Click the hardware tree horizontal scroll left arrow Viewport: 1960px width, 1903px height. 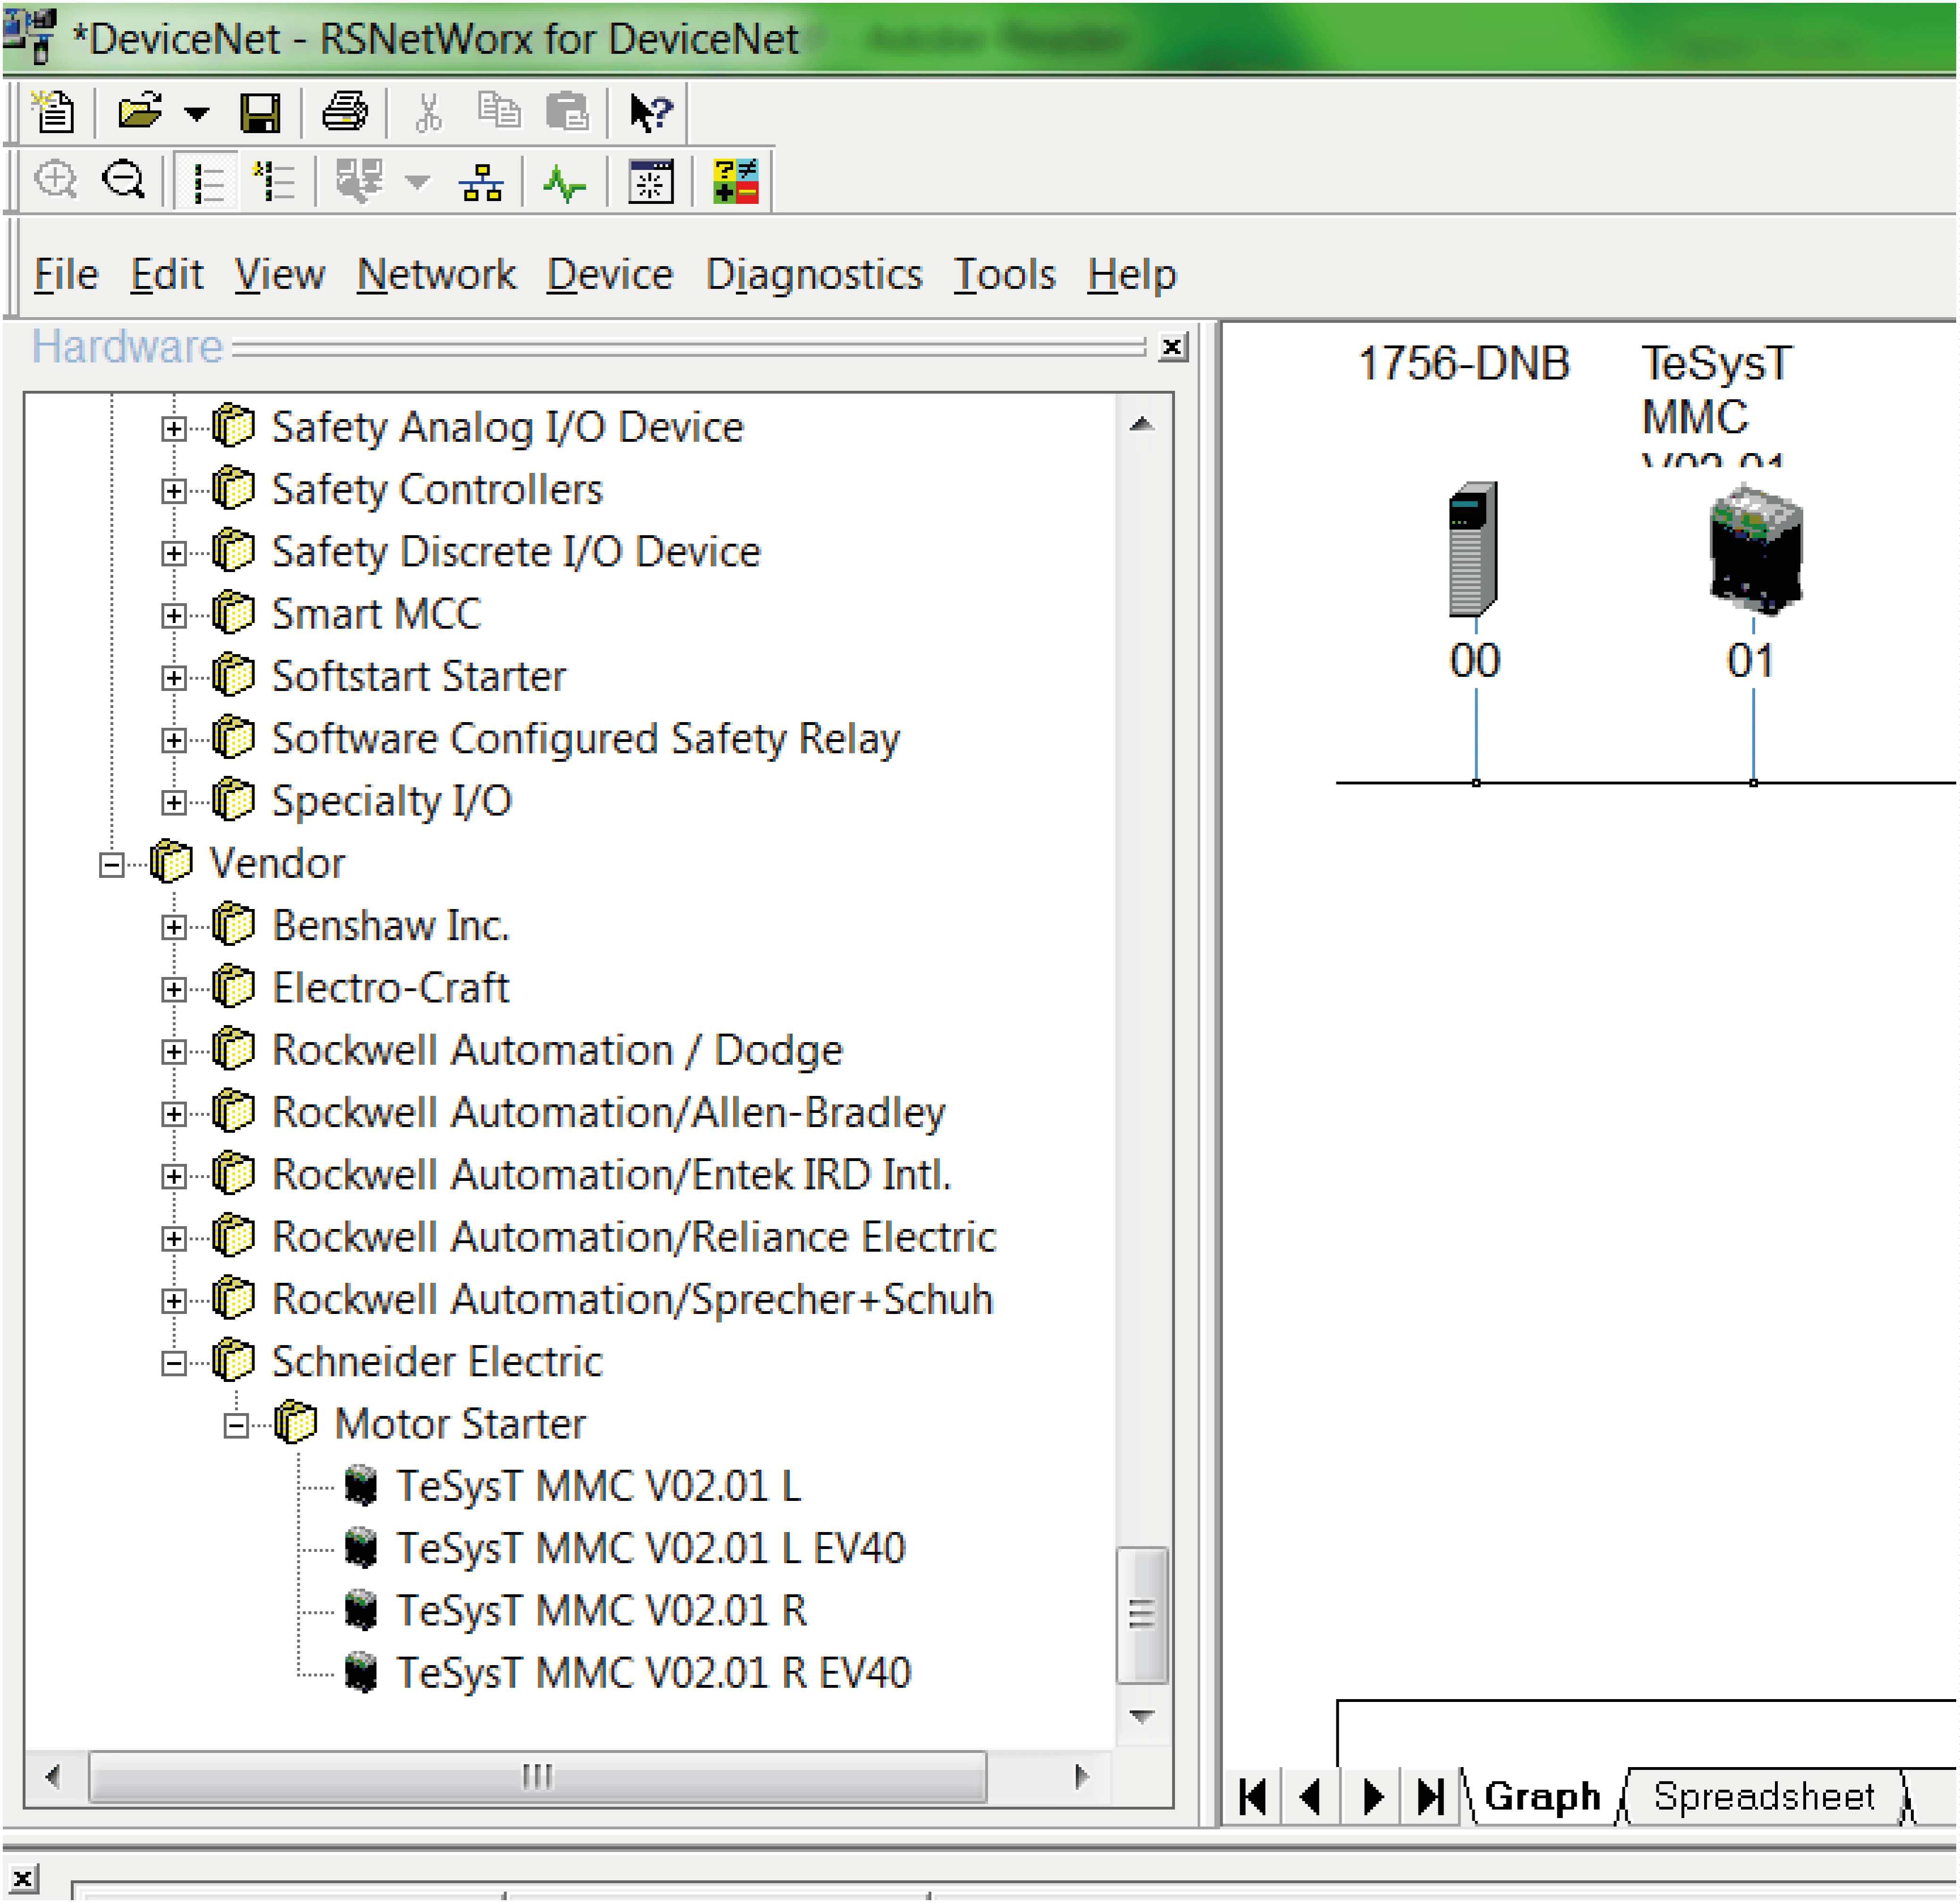(53, 1778)
